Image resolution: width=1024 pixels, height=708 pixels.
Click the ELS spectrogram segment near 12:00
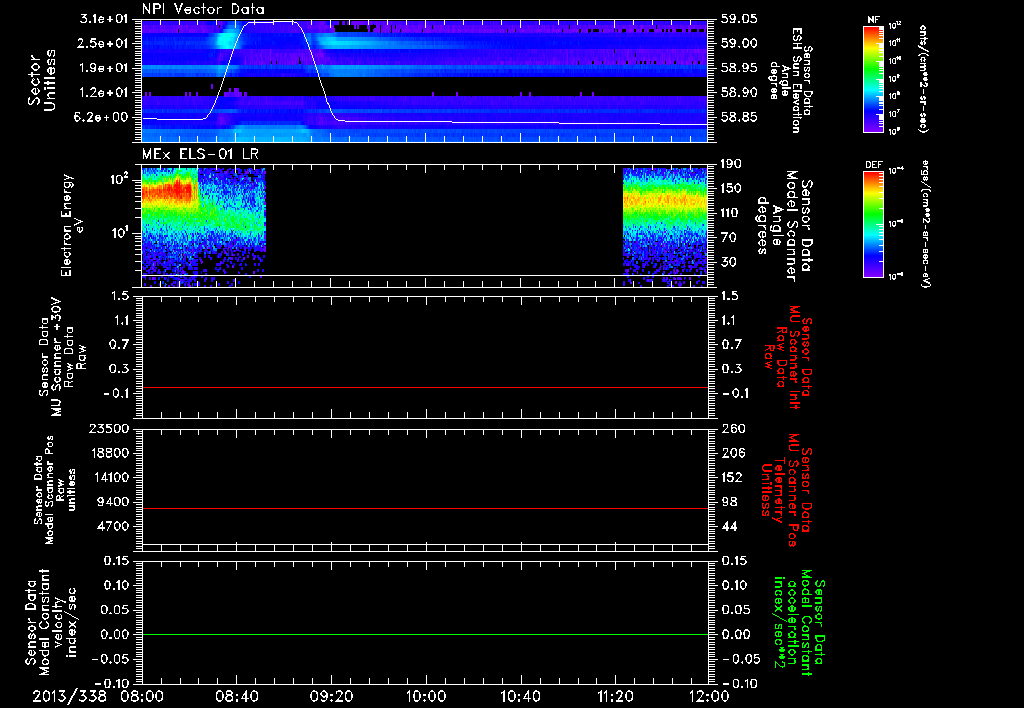[665, 225]
